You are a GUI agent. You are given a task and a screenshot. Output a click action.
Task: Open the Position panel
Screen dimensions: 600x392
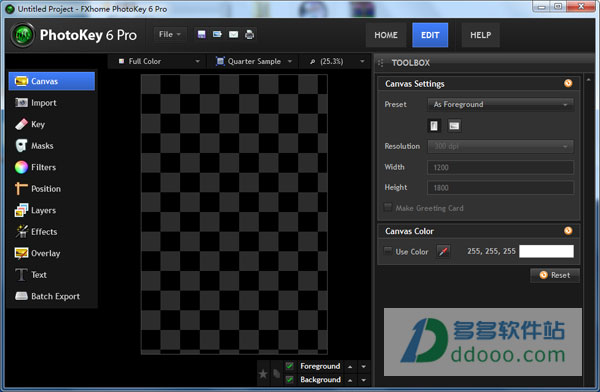tap(52, 188)
